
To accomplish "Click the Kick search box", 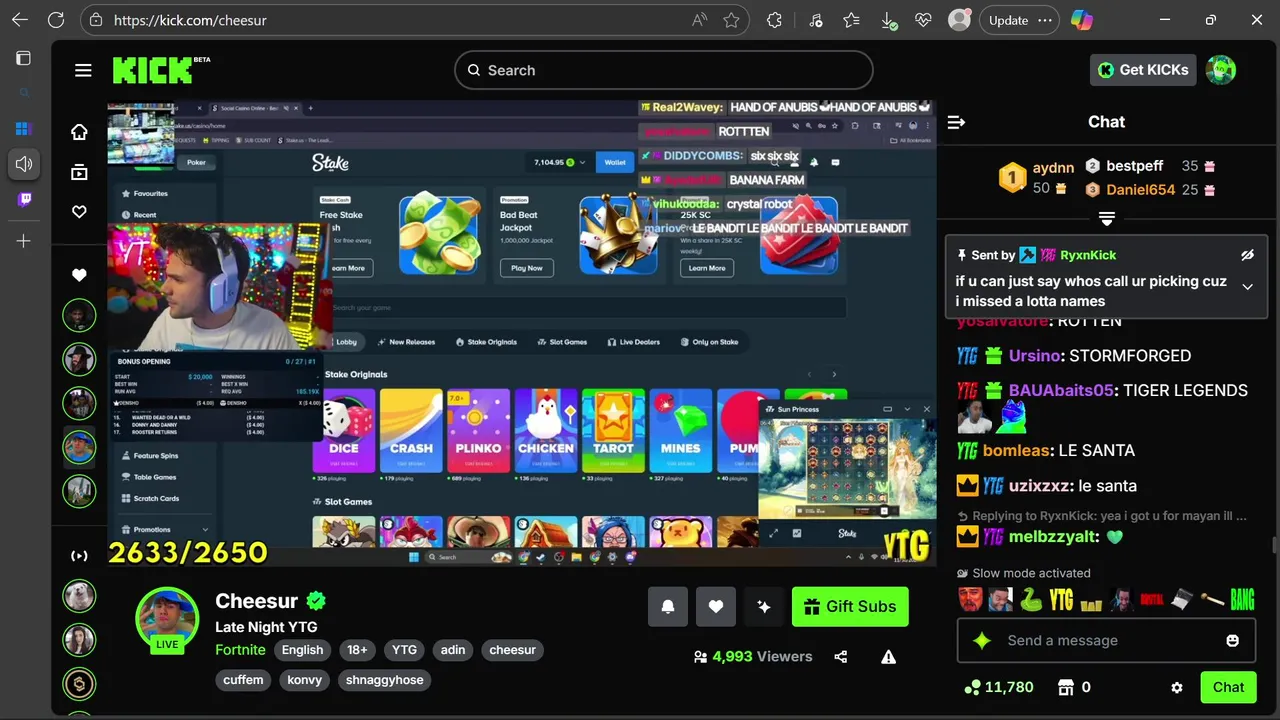I will 664,70.
